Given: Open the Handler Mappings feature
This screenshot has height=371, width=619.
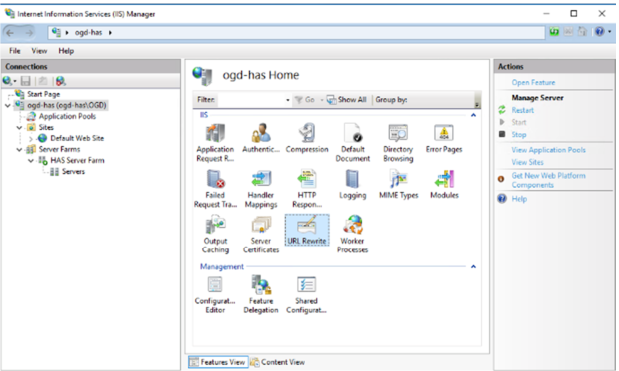Looking at the screenshot, I should pyautogui.click(x=261, y=189).
